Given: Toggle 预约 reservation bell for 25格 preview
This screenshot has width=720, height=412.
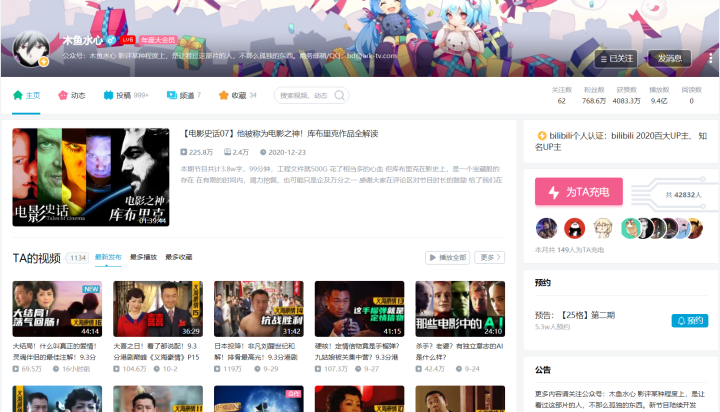Looking at the screenshot, I should pyautogui.click(x=689, y=320).
